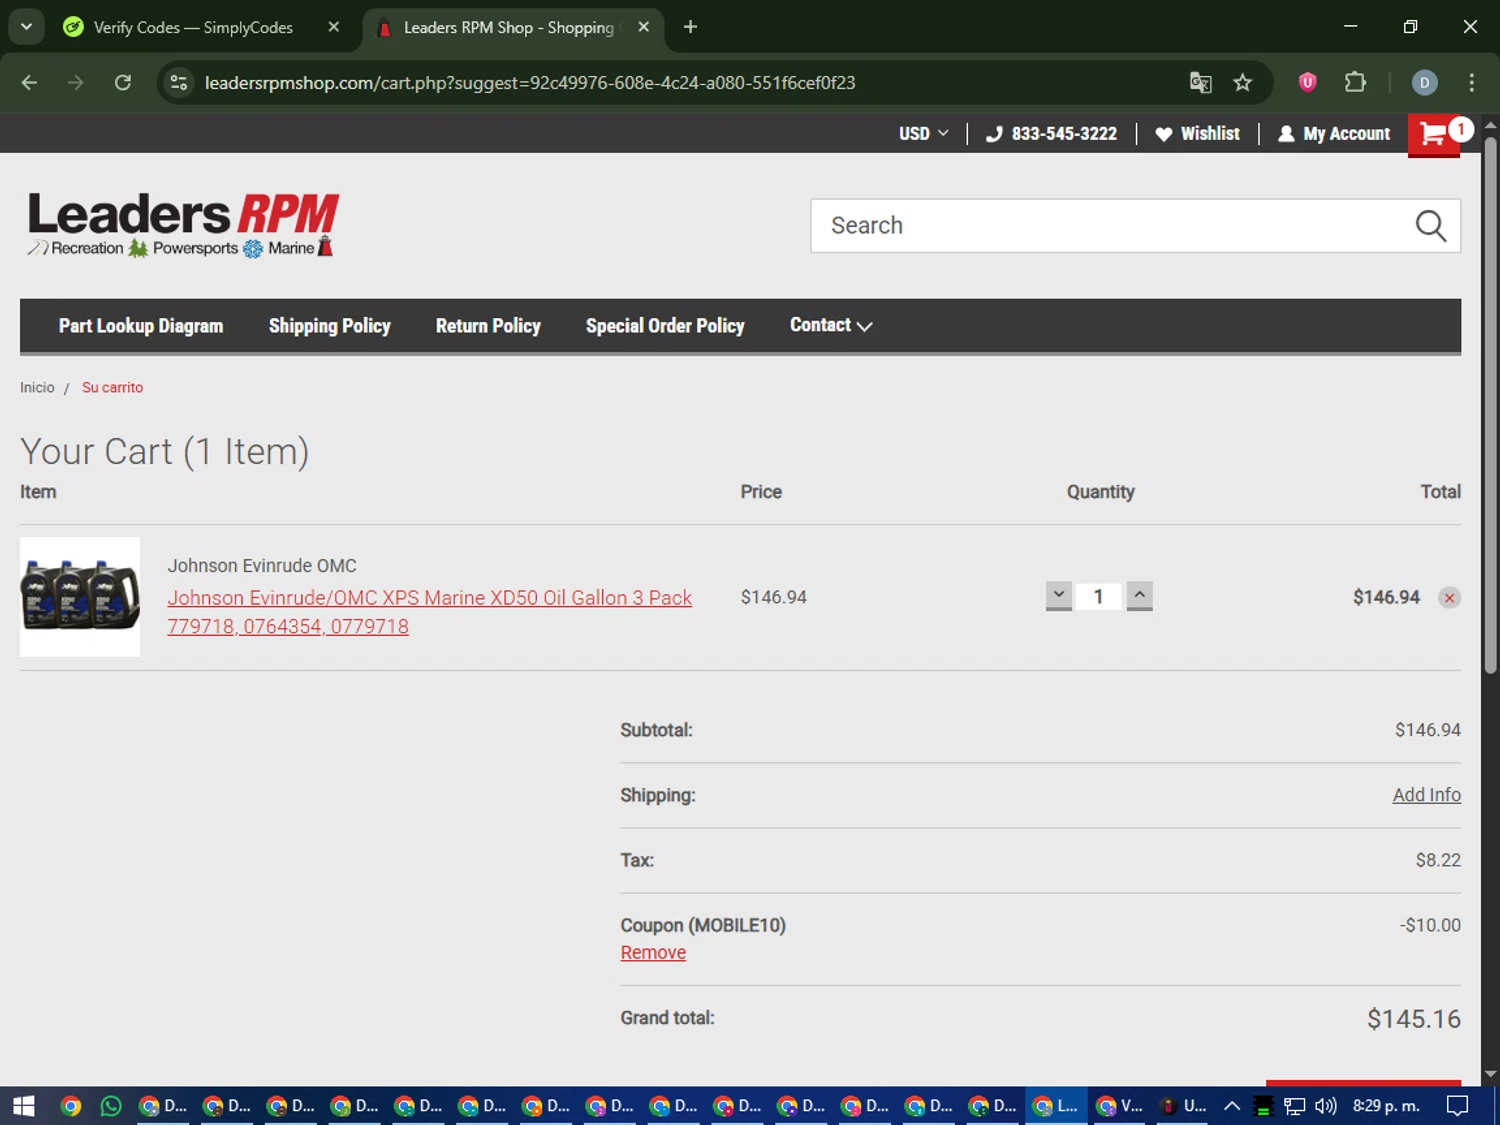Open WhatsApp from the taskbar
The image size is (1500, 1125).
(111, 1105)
